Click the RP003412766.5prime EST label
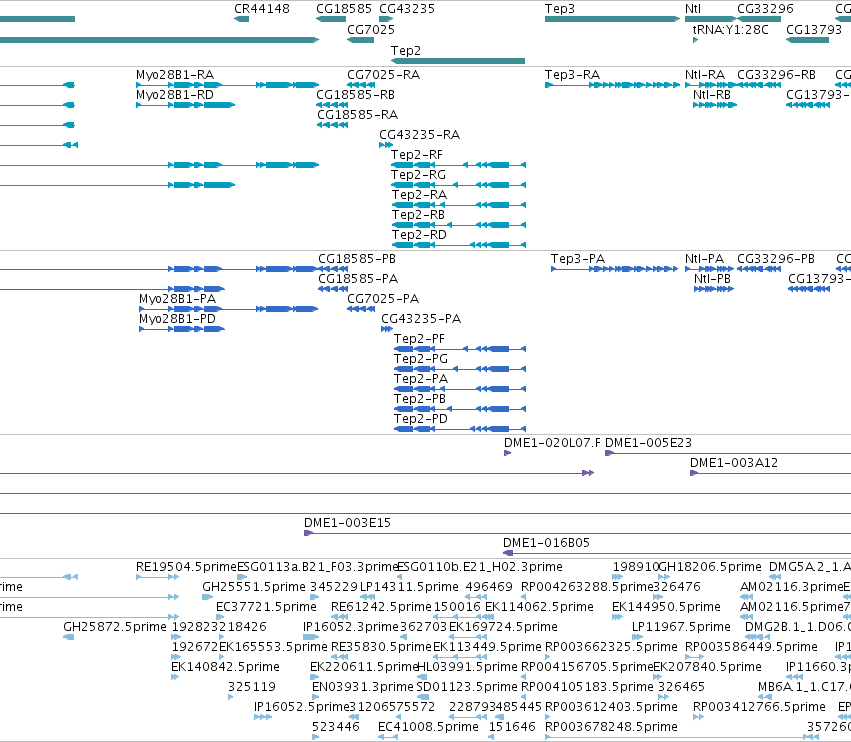The width and height of the screenshot is (851, 742). coord(759,707)
